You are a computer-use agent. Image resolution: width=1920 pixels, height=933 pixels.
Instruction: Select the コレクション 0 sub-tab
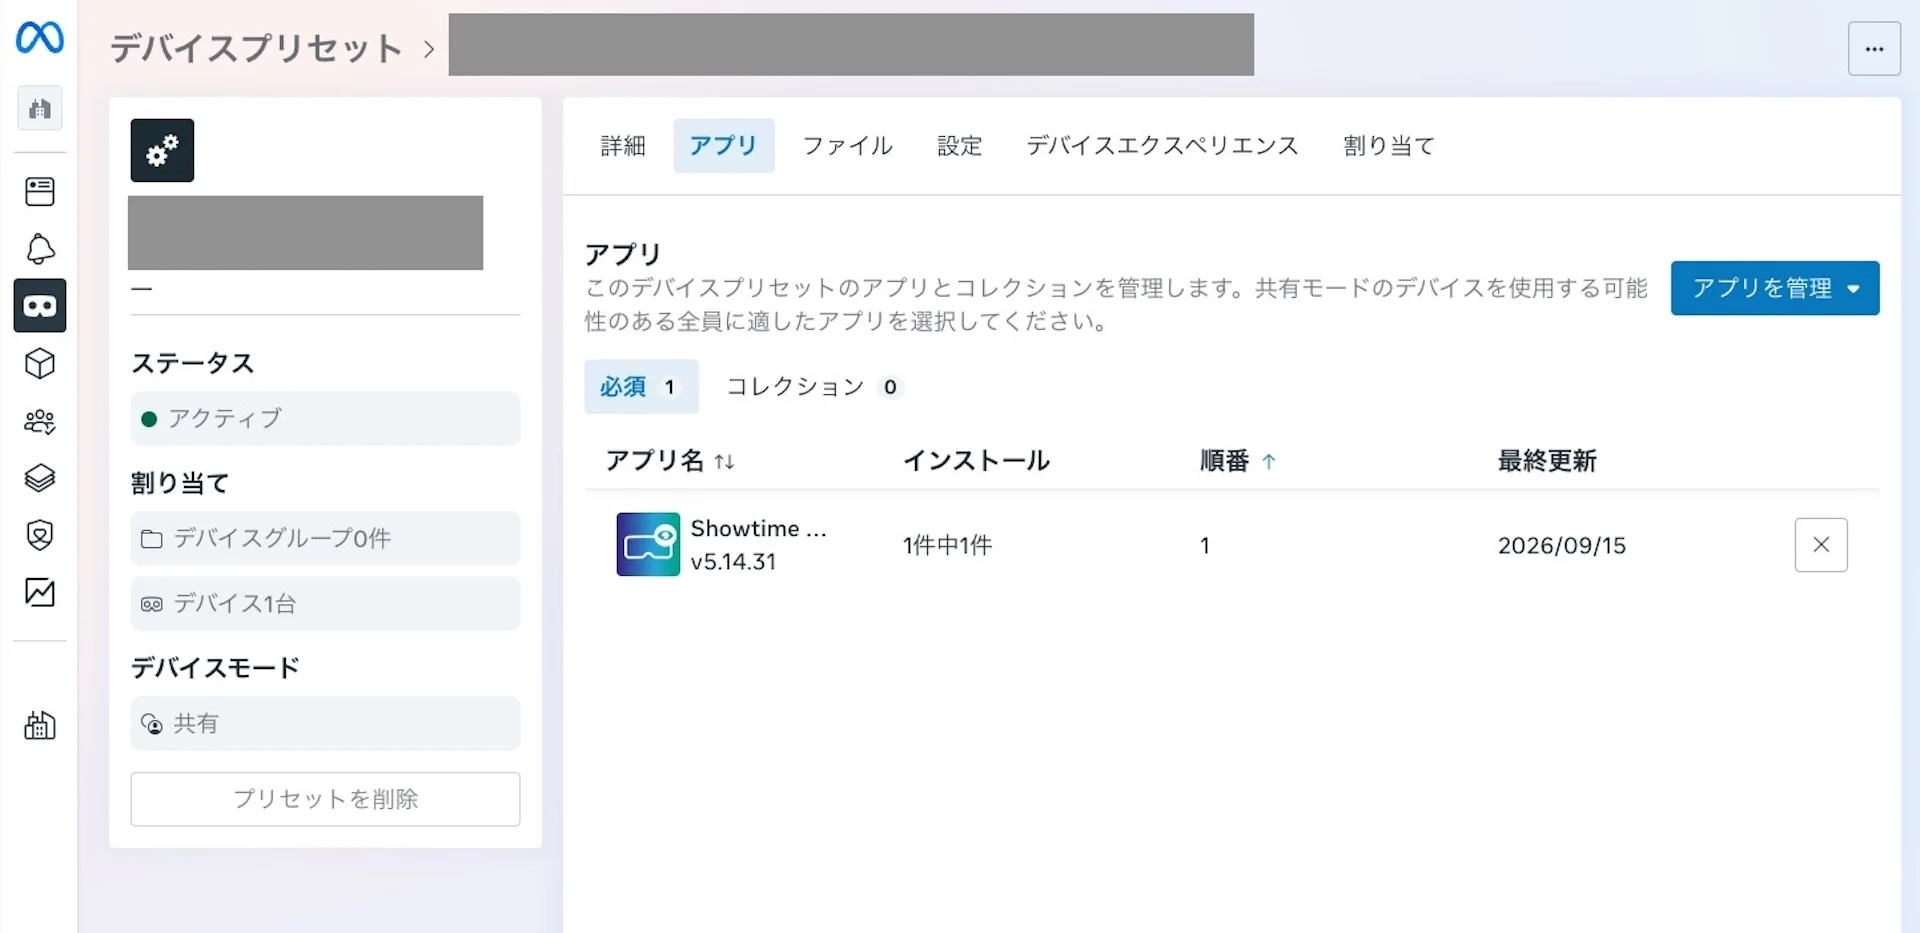(815, 387)
